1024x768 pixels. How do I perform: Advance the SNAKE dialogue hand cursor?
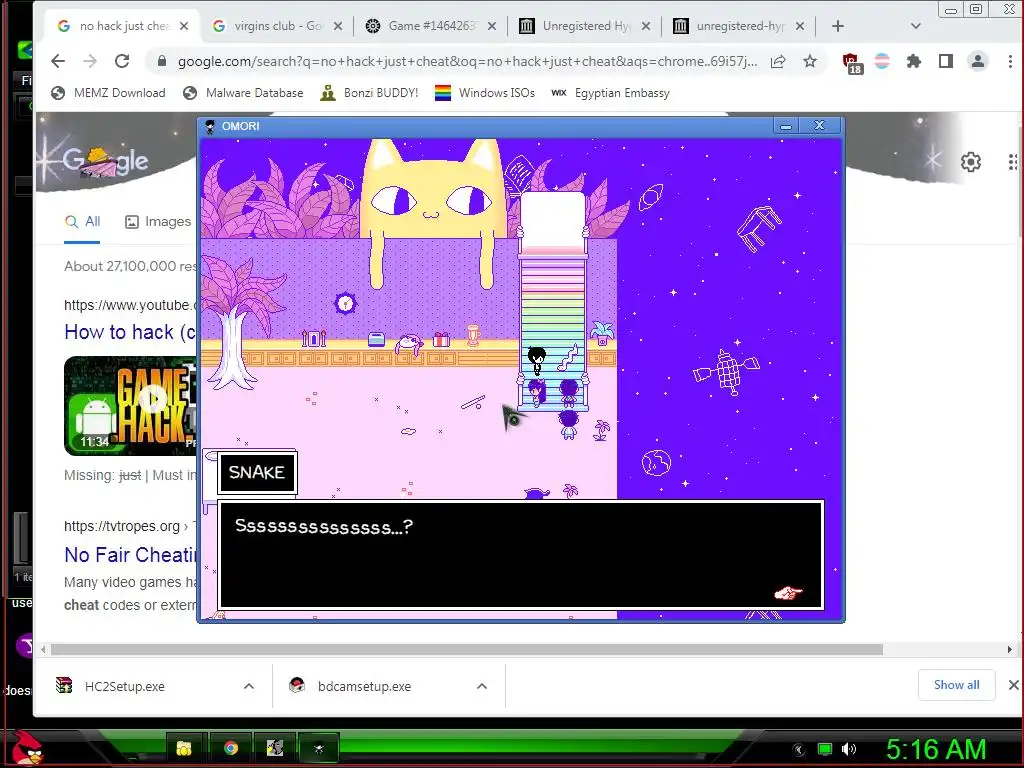pos(788,593)
